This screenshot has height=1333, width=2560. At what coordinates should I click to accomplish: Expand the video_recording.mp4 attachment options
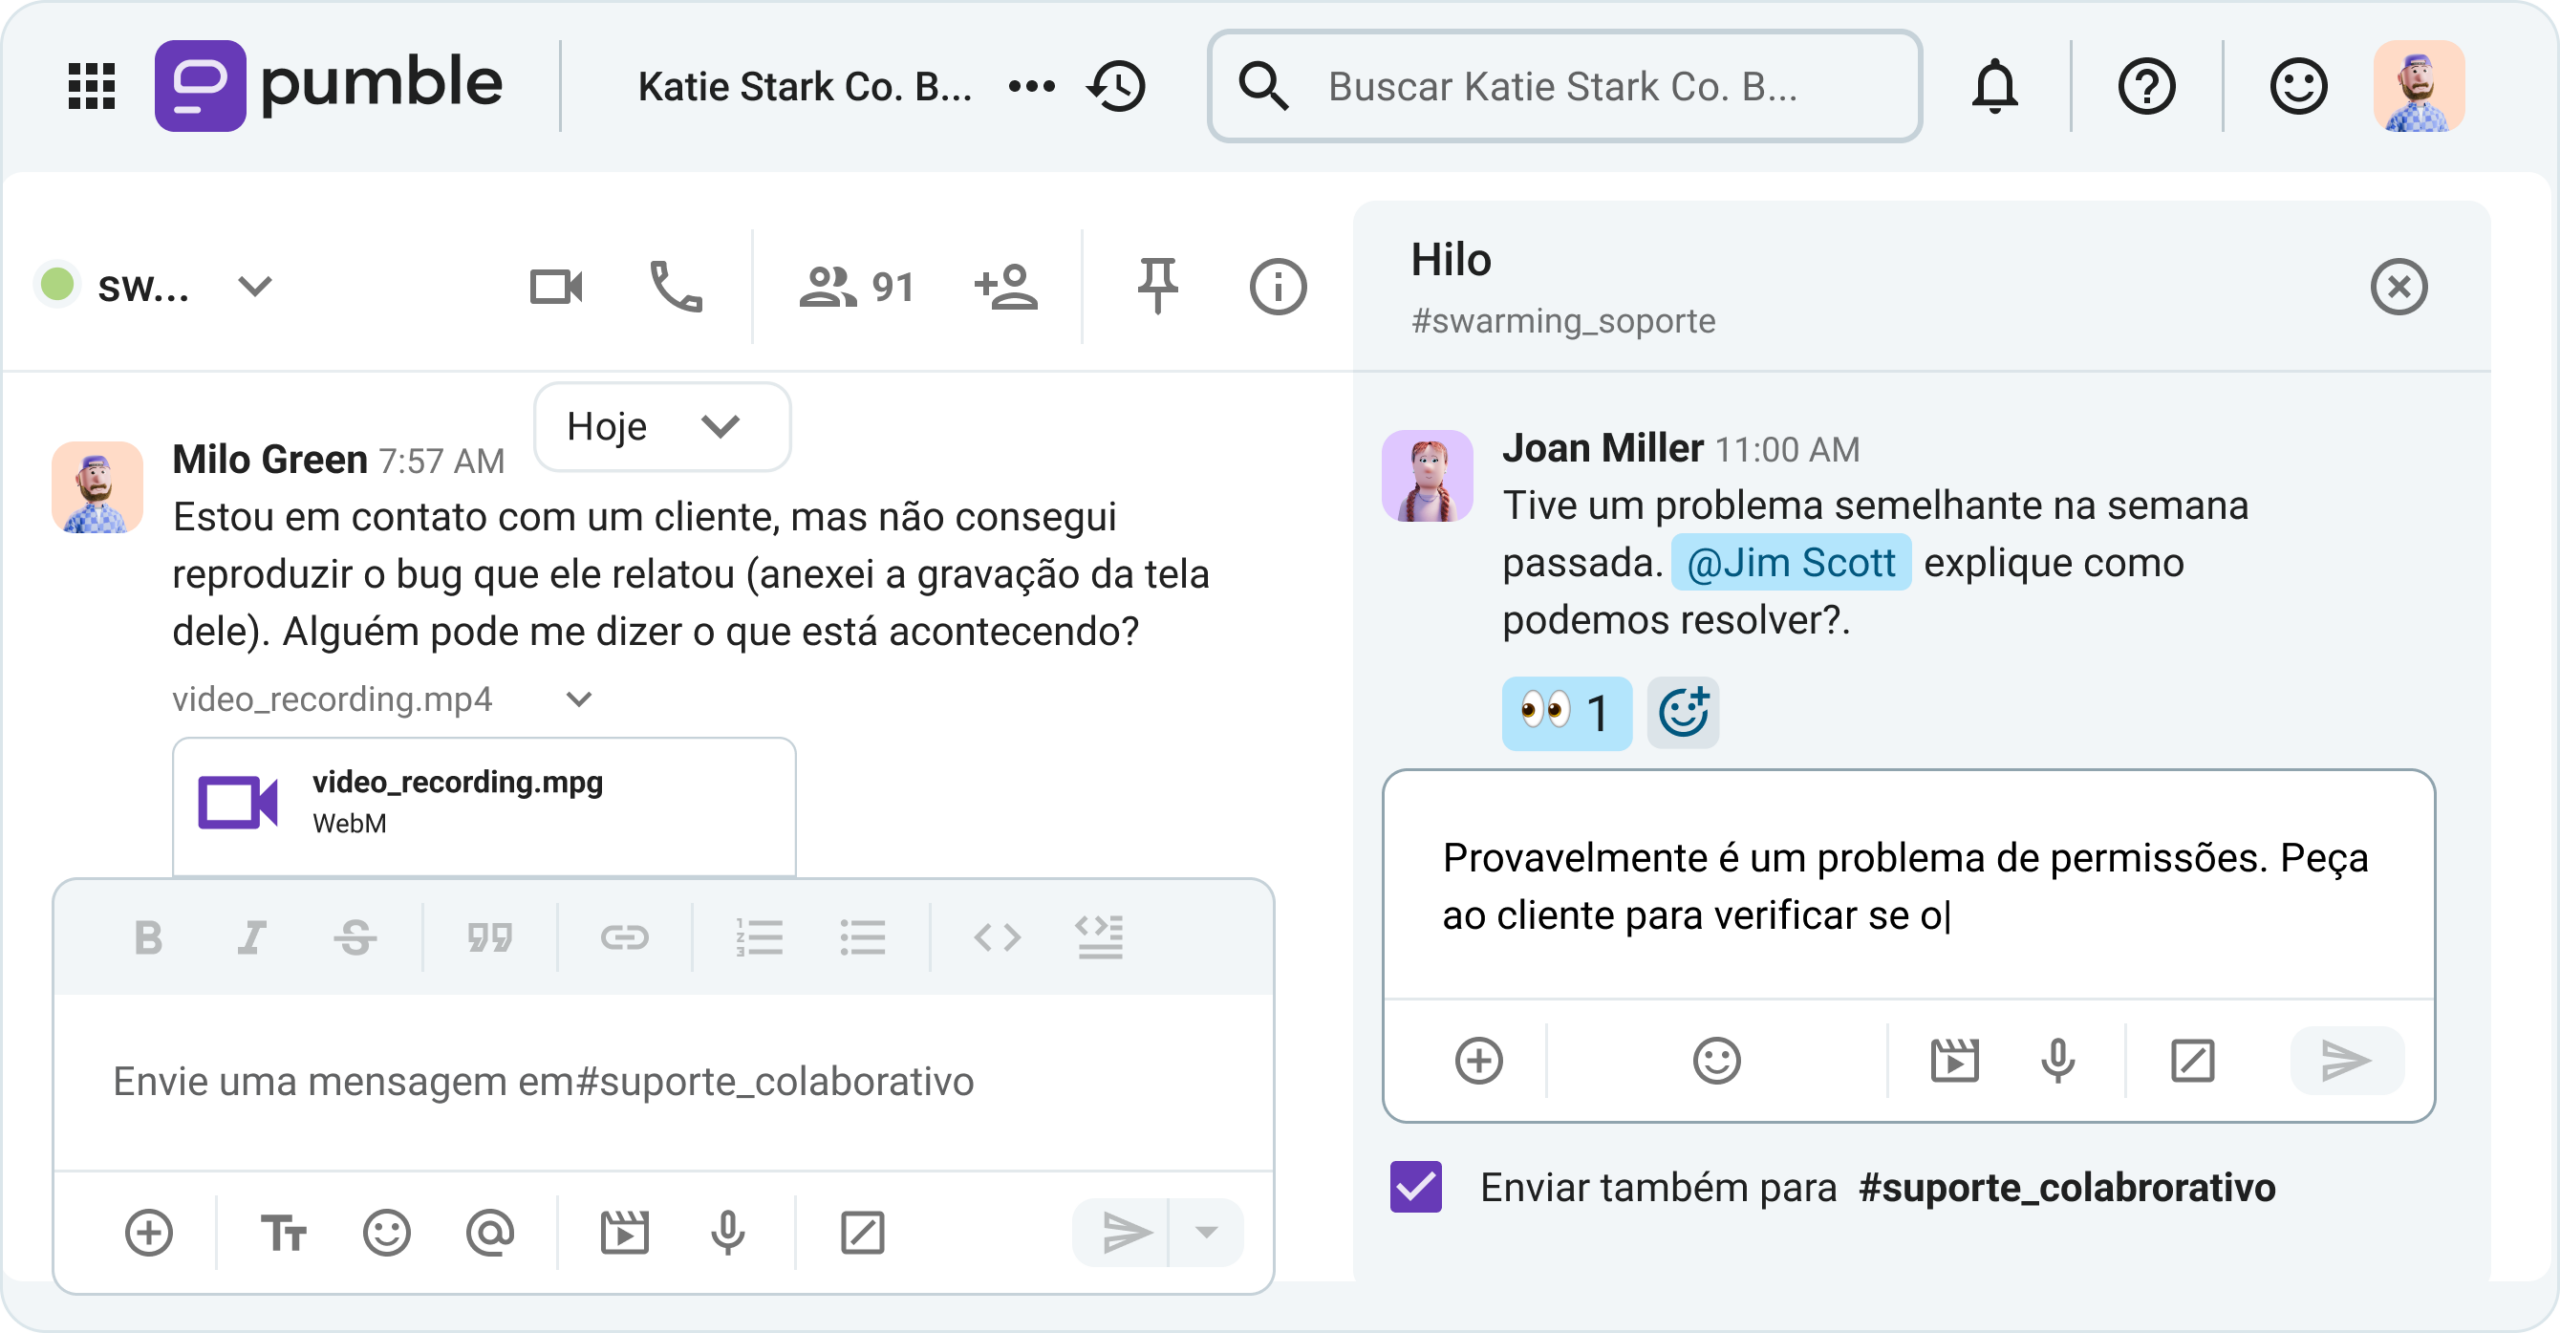click(578, 698)
